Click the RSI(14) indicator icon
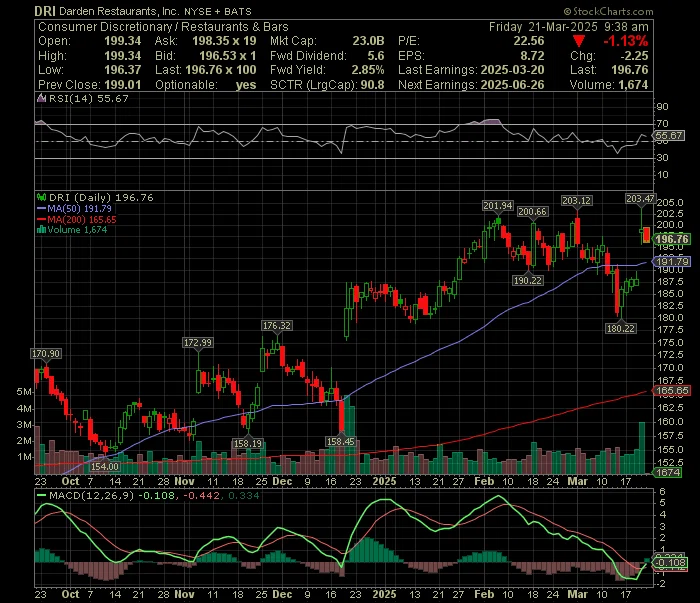Image resolution: width=700 pixels, height=603 pixels. (42, 99)
